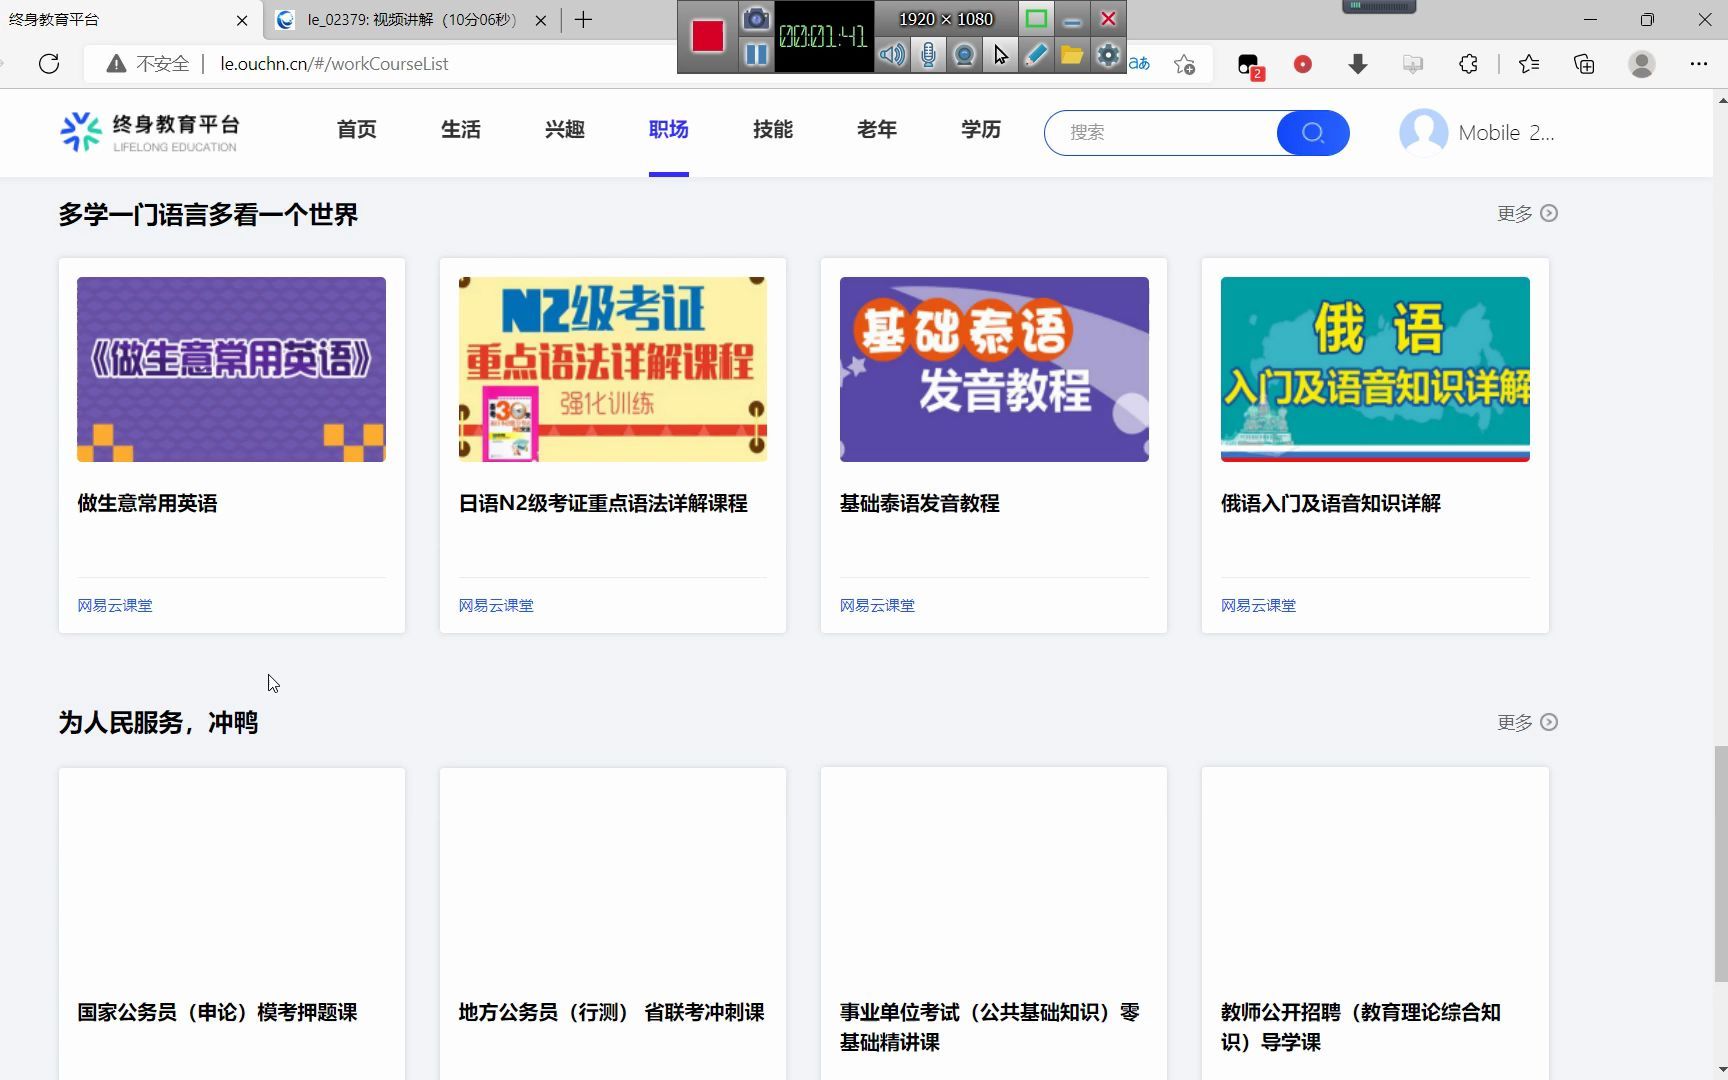This screenshot has width=1728, height=1080.
Task: Open the 地方公务员（行测）省联考冲刺课 course
Action: coord(613,923)
